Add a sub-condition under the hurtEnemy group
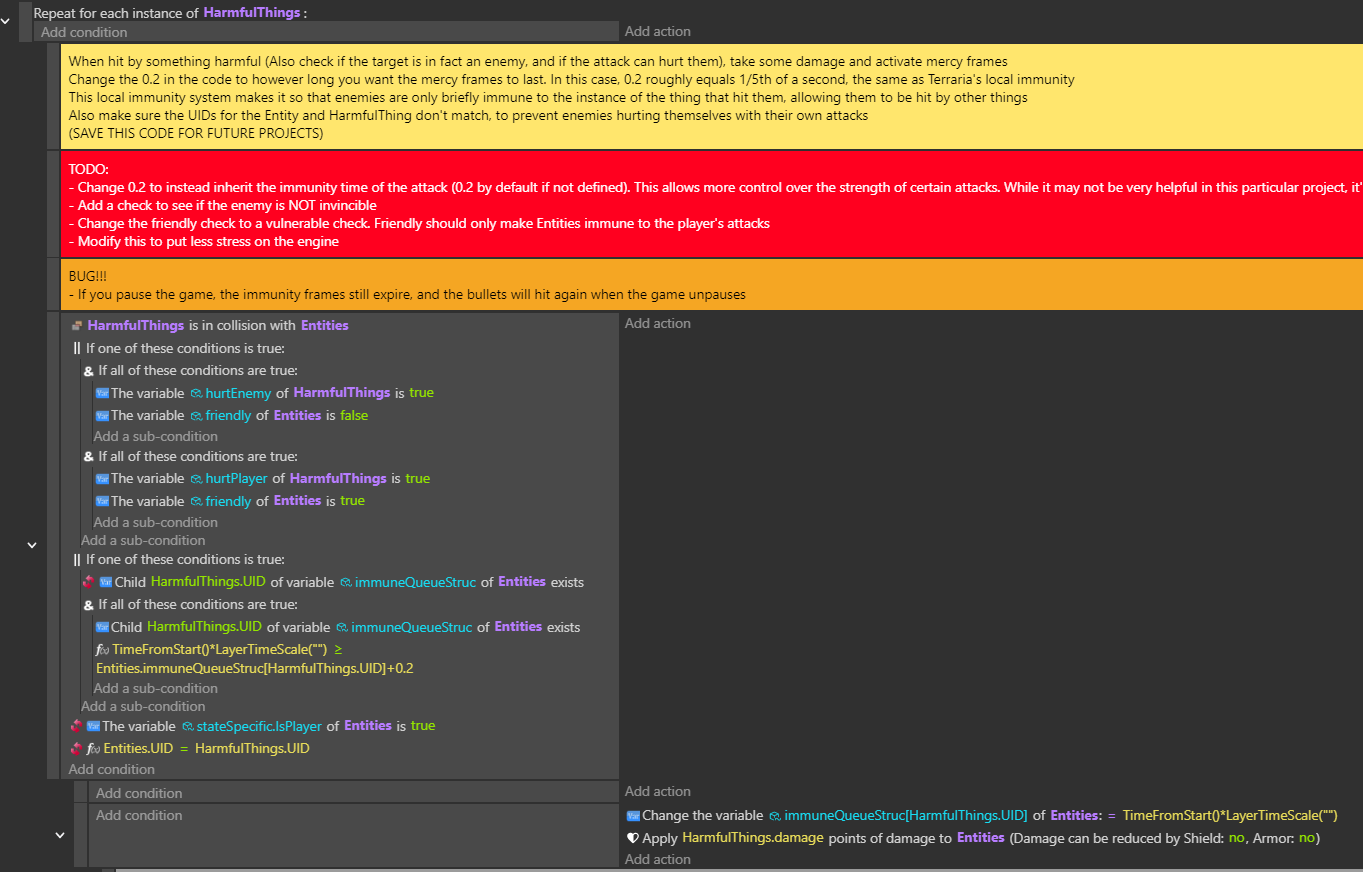This screenshot has height=872, width=1363. 155,436
